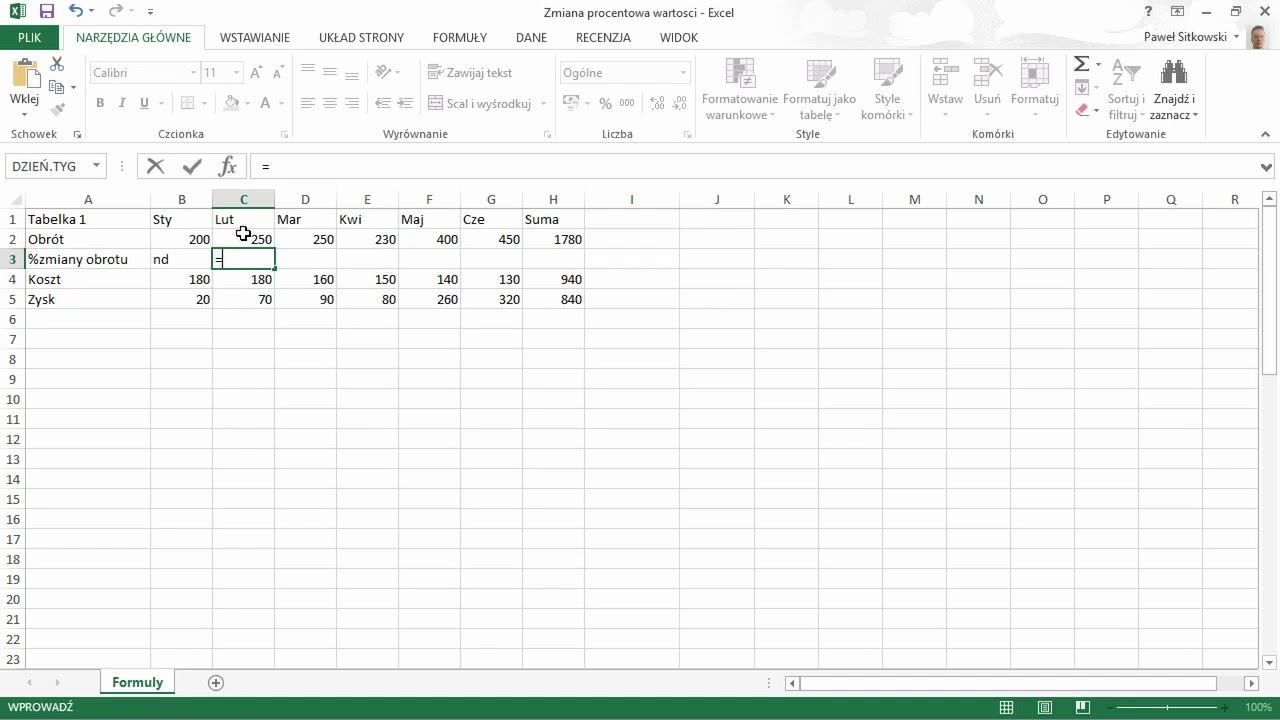The image size is (1280, 720).
Task: Expand the formula bar chevron
Action: (x=1267, y=167)
